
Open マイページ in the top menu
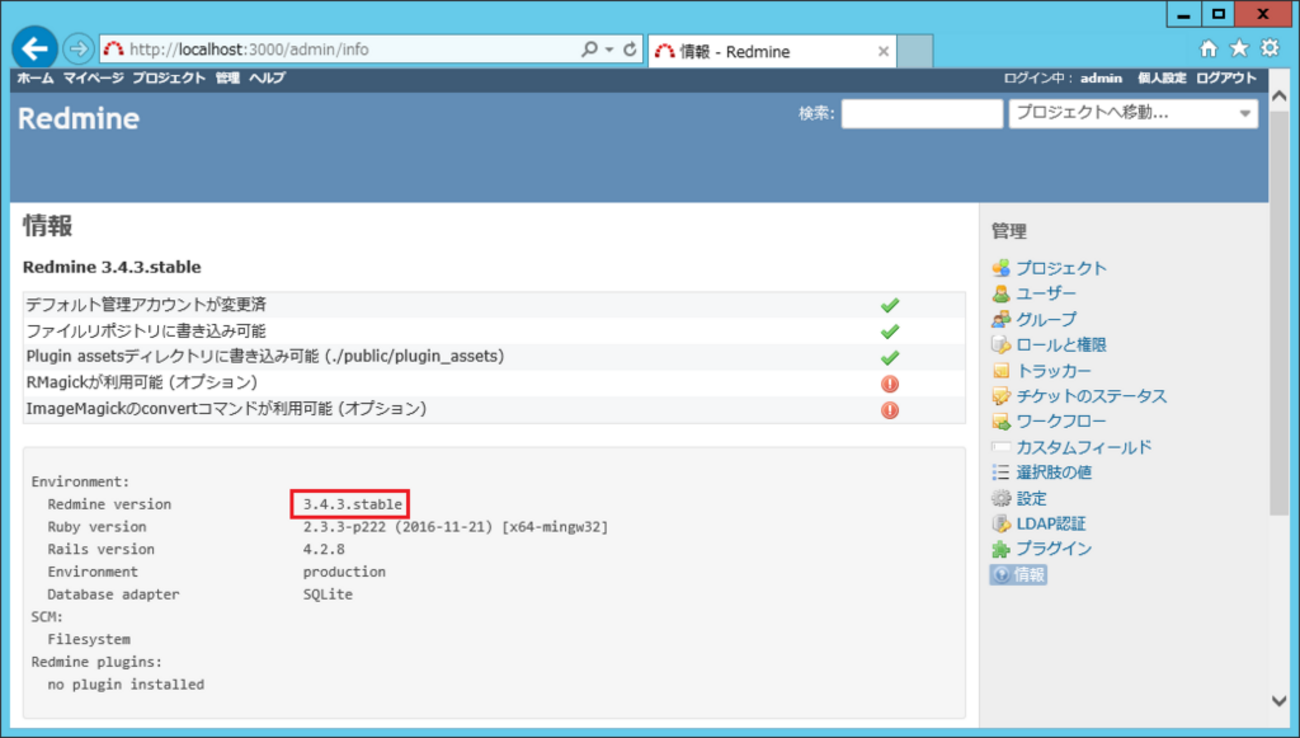93,78
